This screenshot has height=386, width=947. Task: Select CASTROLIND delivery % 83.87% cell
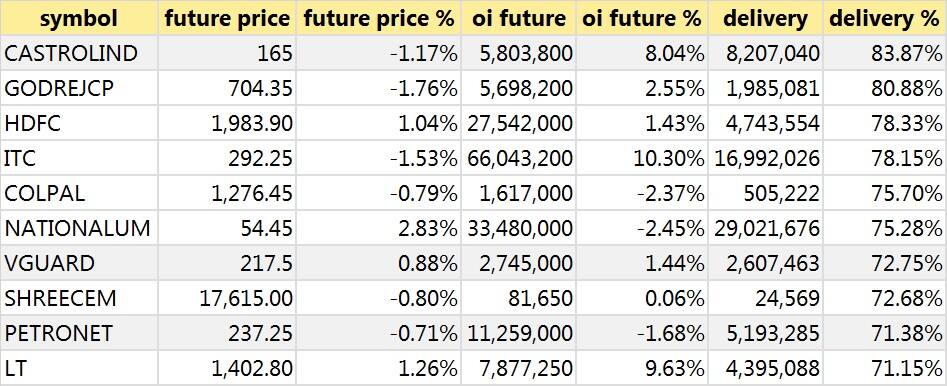click(x=884, y=53)
